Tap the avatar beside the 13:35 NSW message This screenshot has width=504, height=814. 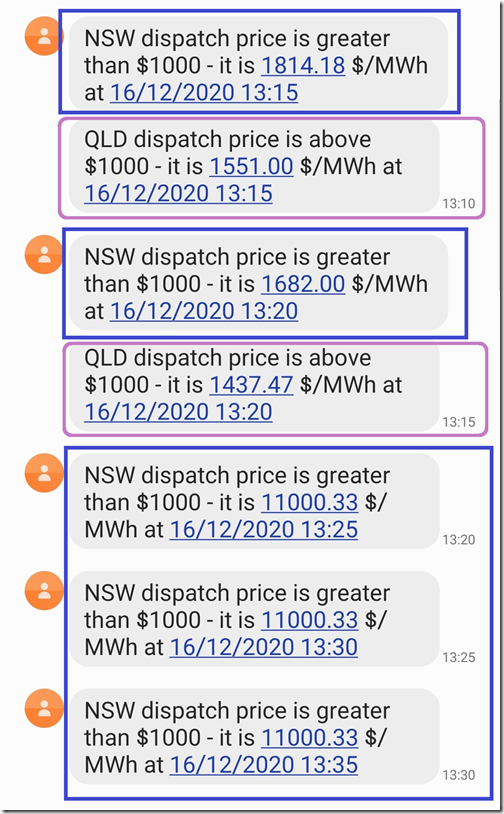[x=44, y=708]
